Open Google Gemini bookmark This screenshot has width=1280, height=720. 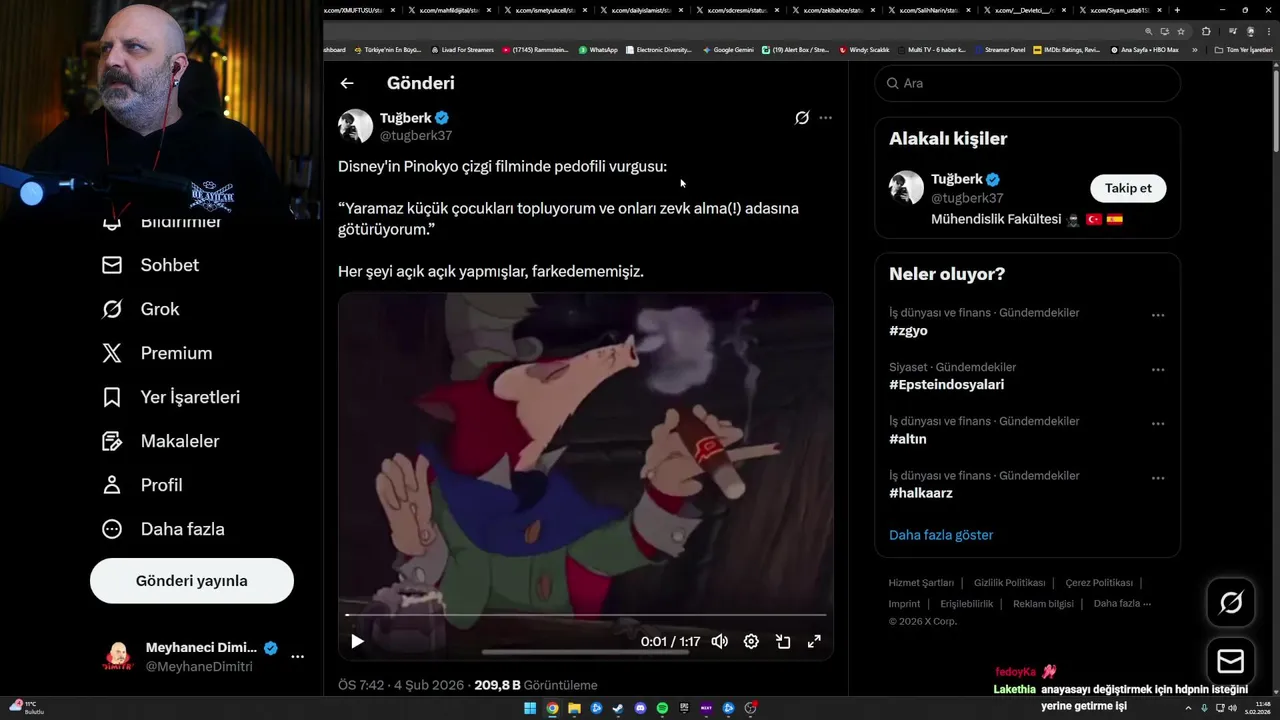coord(728,49)
